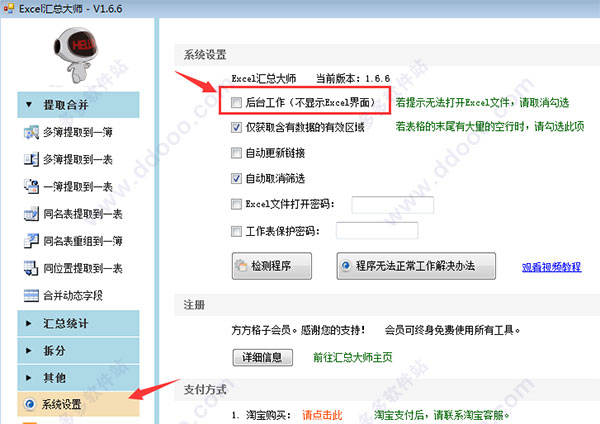The image size is (600, 424).
Task: Click the app icon in title bar
Action: pos(8,8)
